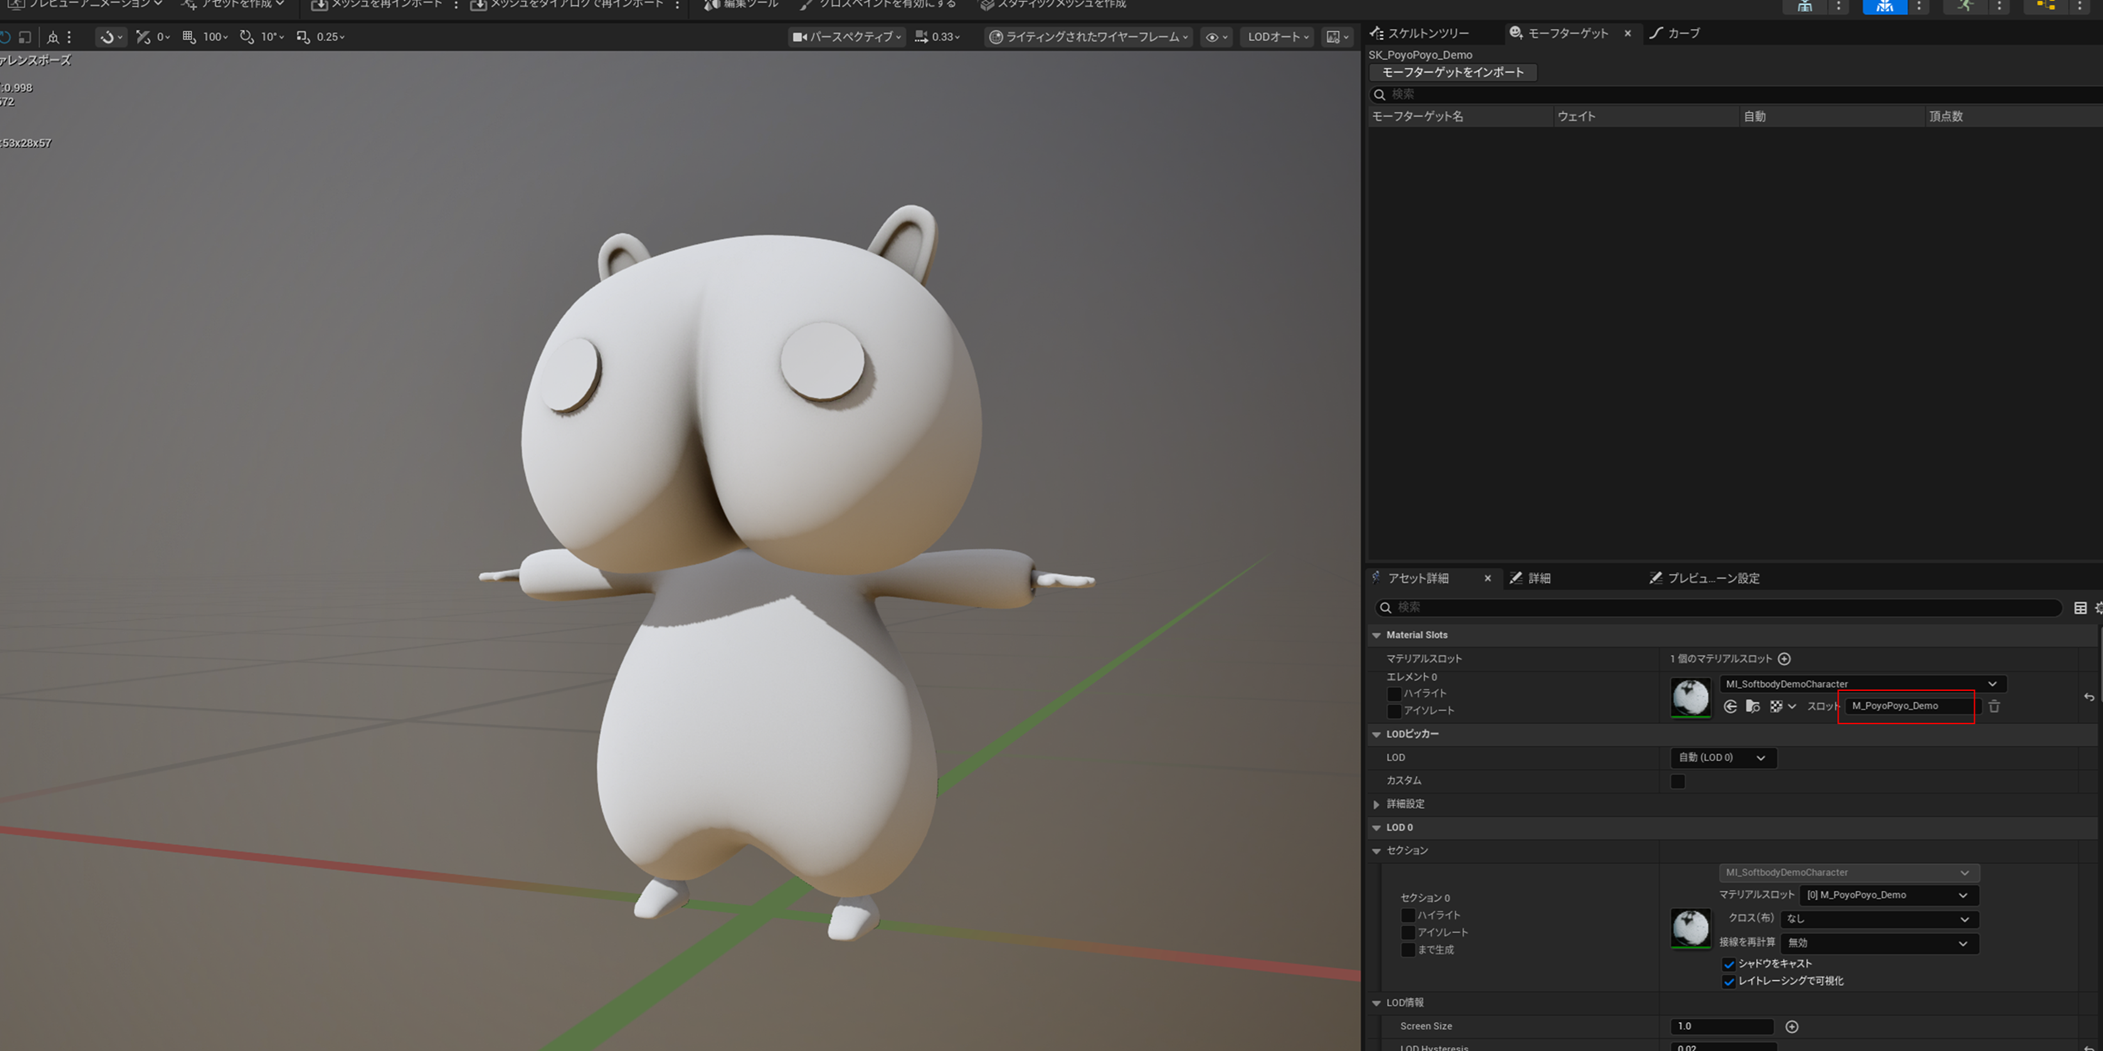The width and height of the screenshot is (2103, 1051).
Task: Add a Screen Size platform override with plus icon
Action: point(1792,1026)
